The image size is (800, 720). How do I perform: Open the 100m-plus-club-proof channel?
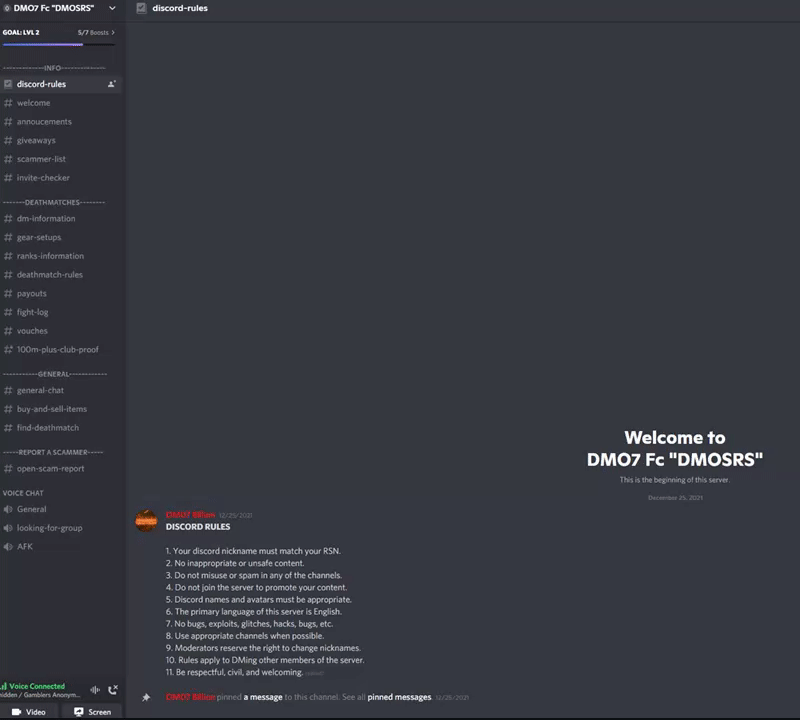click(60, 350)
